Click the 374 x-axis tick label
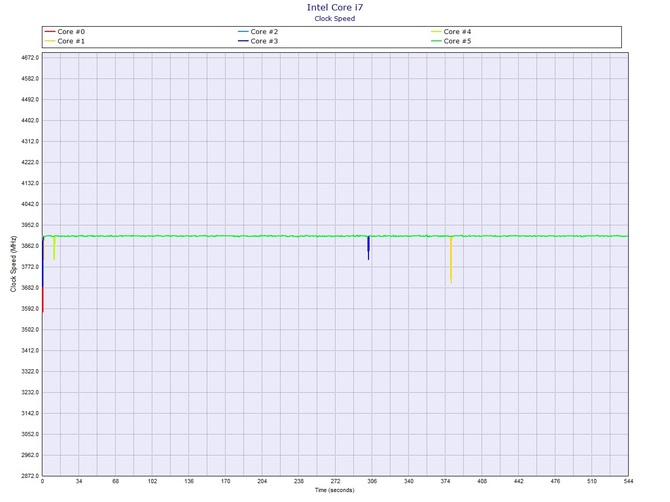The image size is (670, 502). click(x=445, y=481)
